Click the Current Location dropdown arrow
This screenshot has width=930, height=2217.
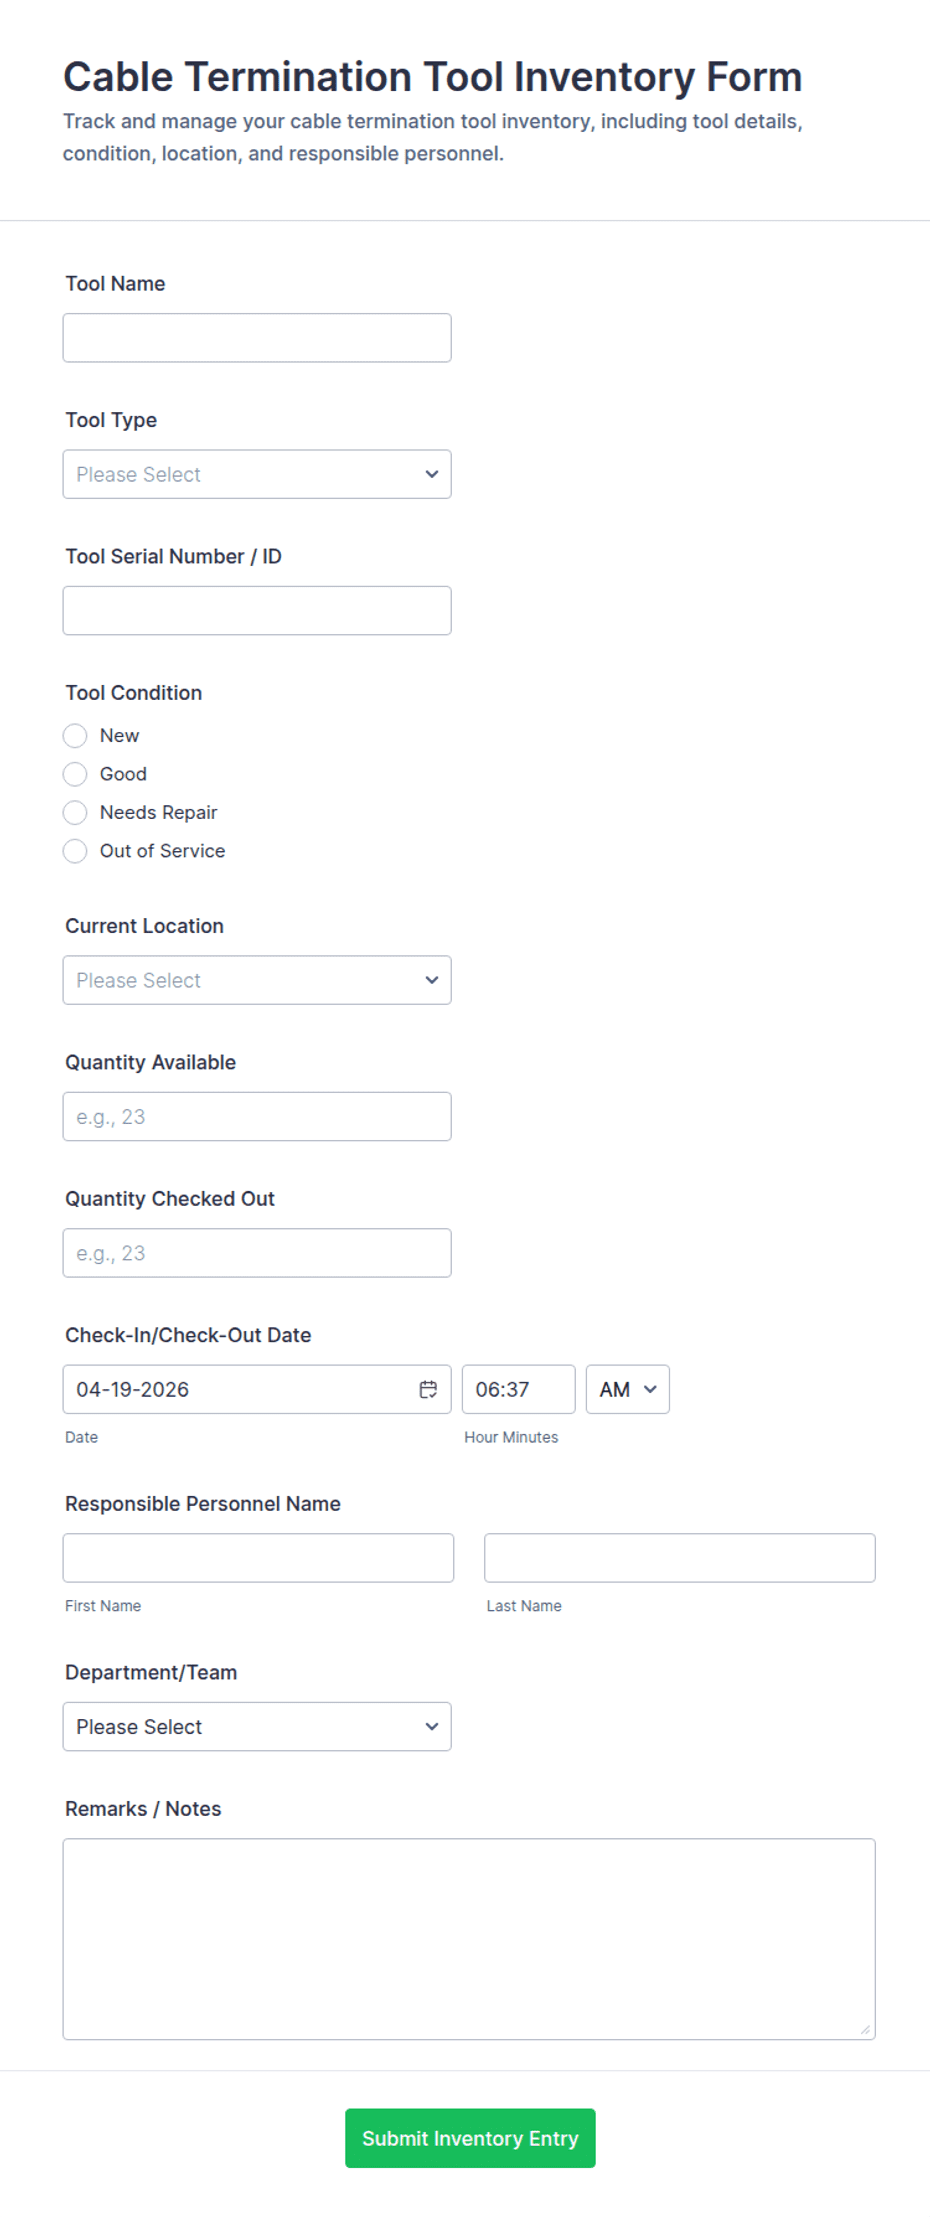pos(431,980)
